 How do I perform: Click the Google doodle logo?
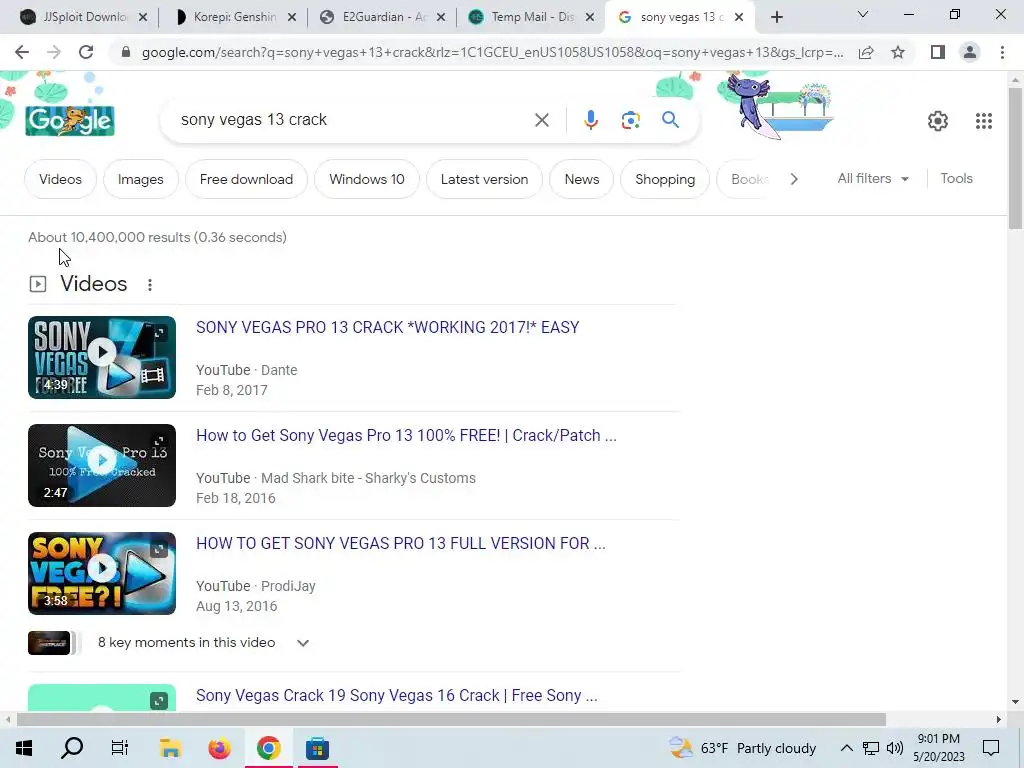click(70, 120)
